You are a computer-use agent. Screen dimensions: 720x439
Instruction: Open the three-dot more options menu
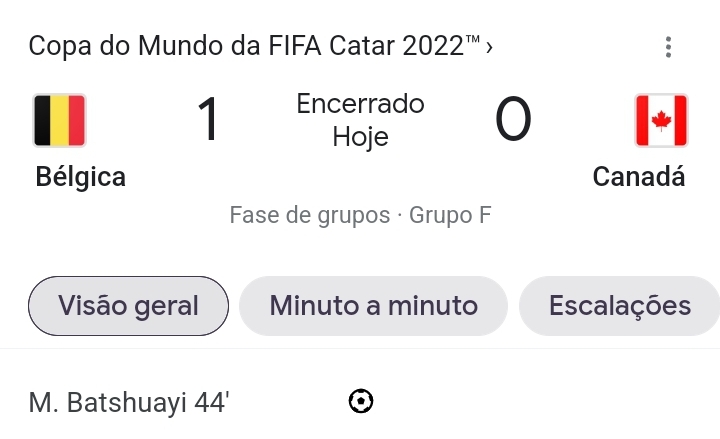pos(668,47)
